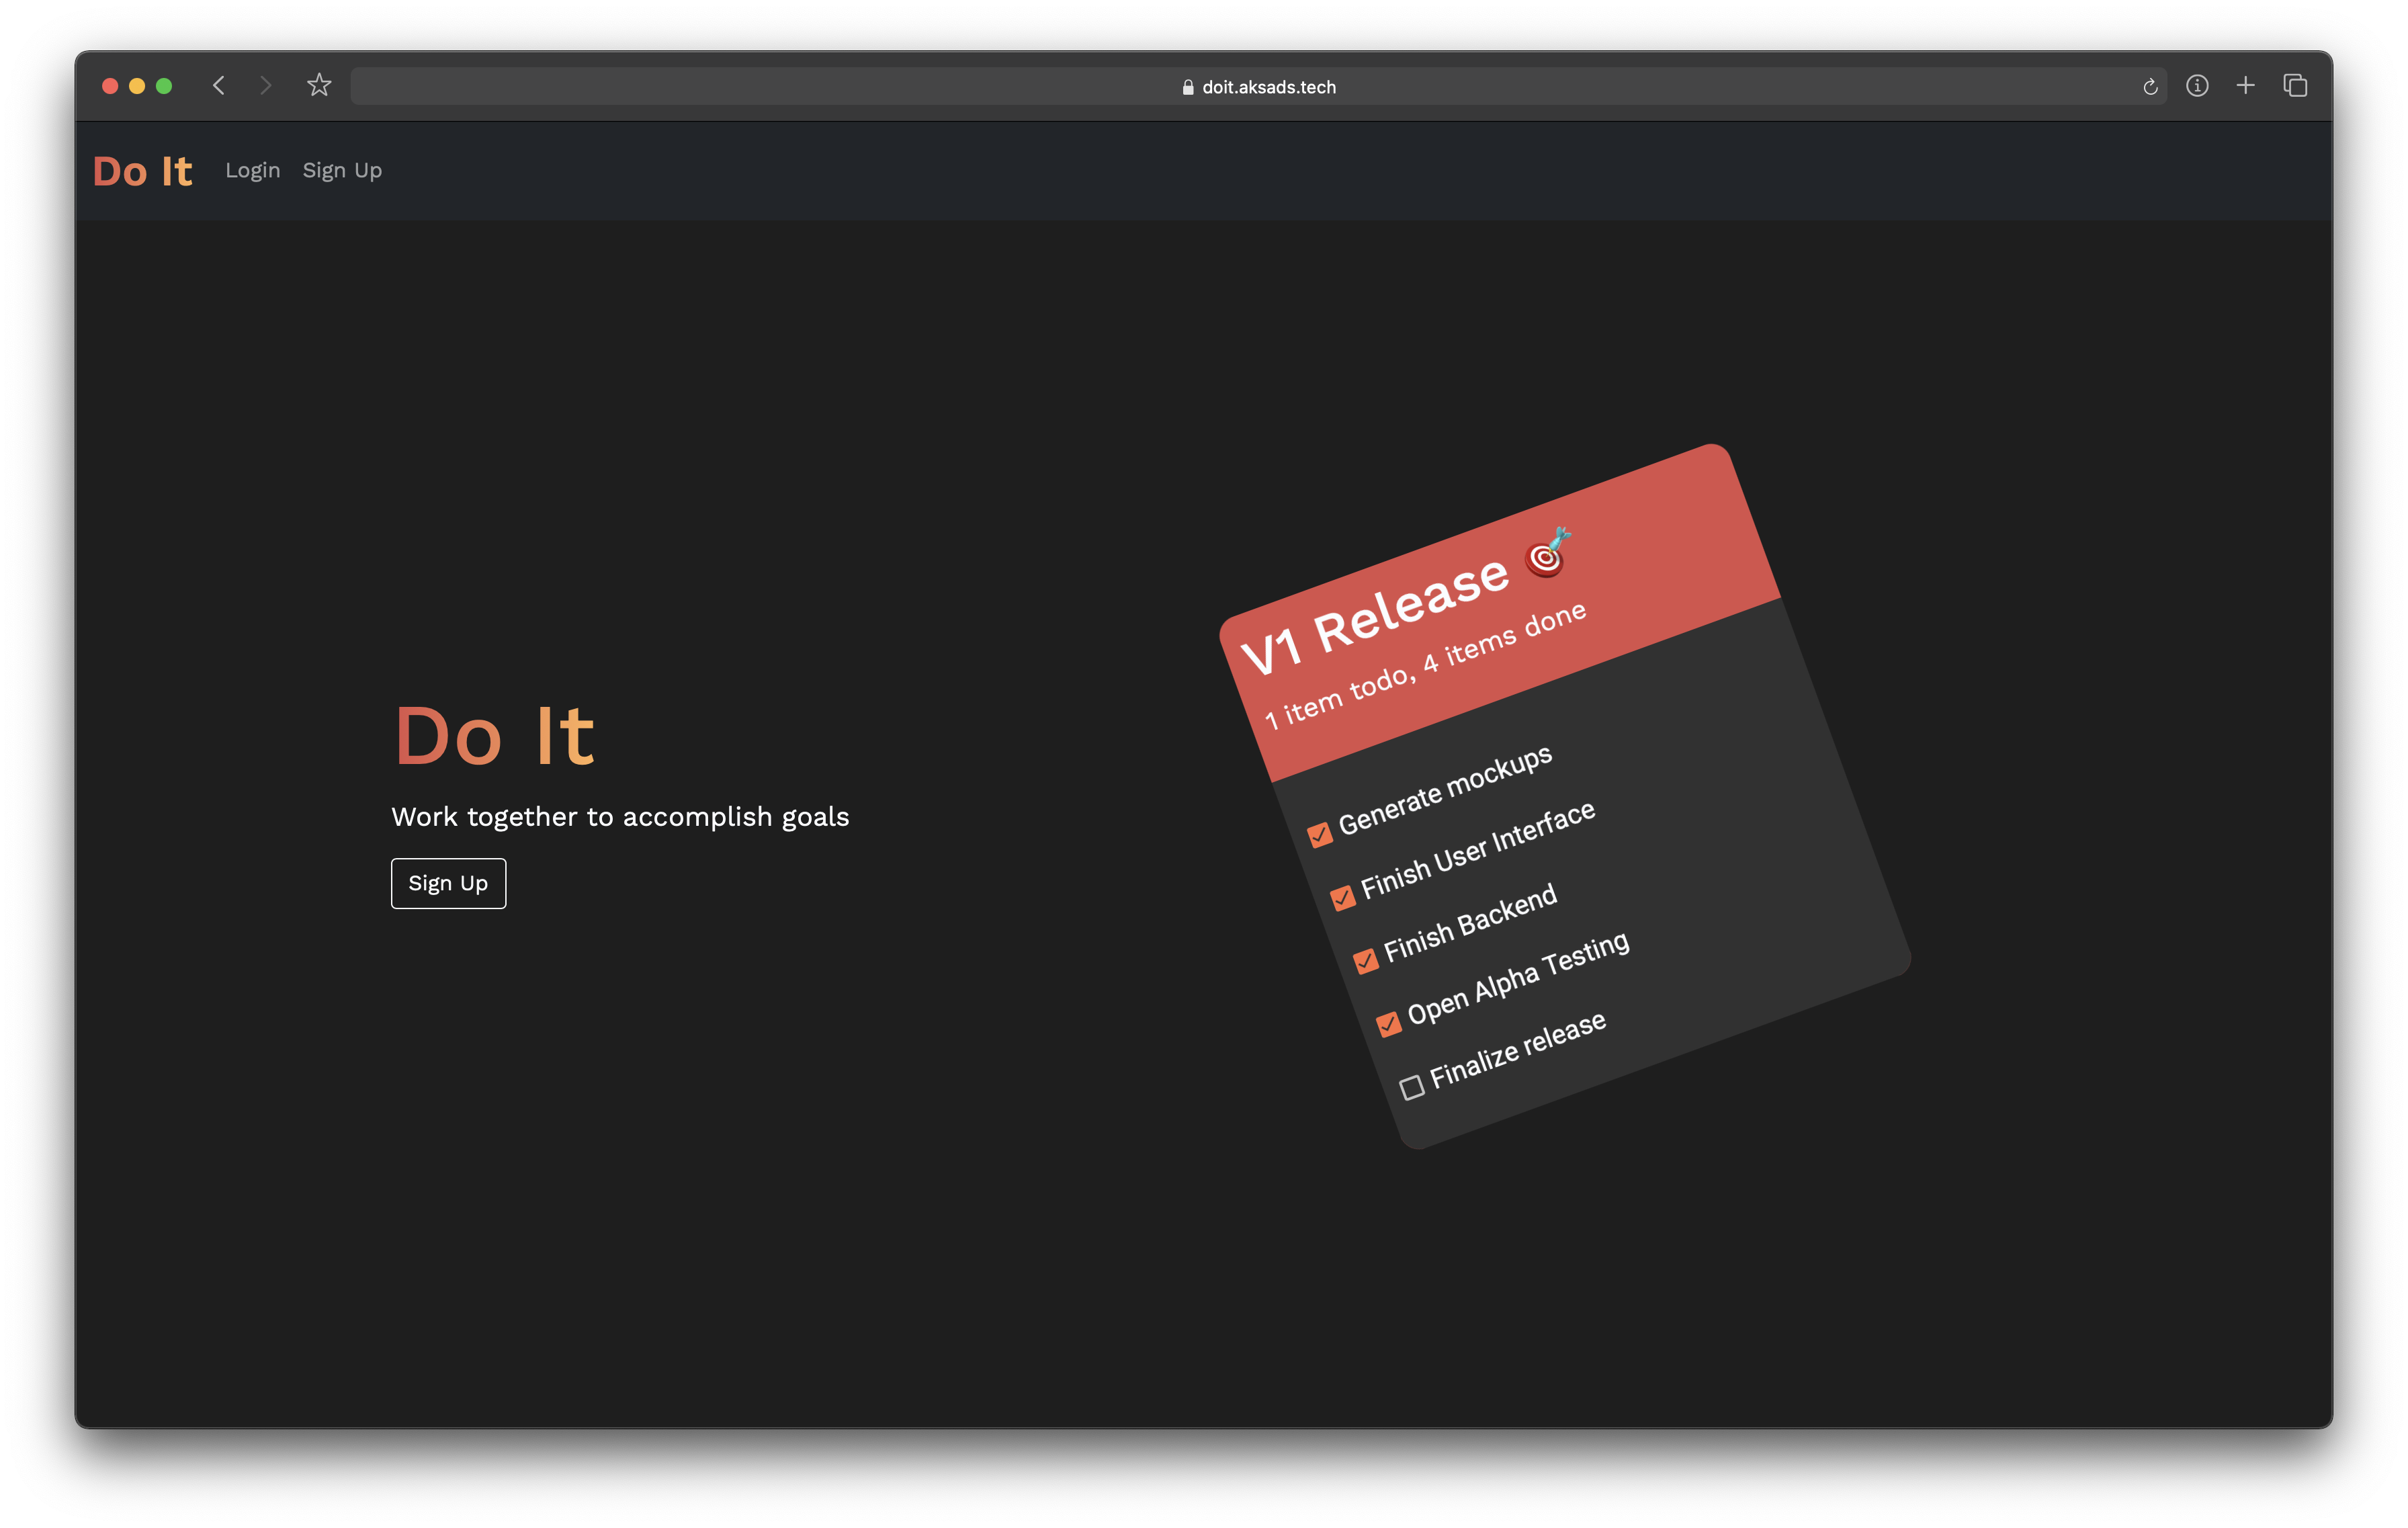Click the bookmark star icon
The height and width of the screenshot is (1528, 2408).
pos(319,86)
